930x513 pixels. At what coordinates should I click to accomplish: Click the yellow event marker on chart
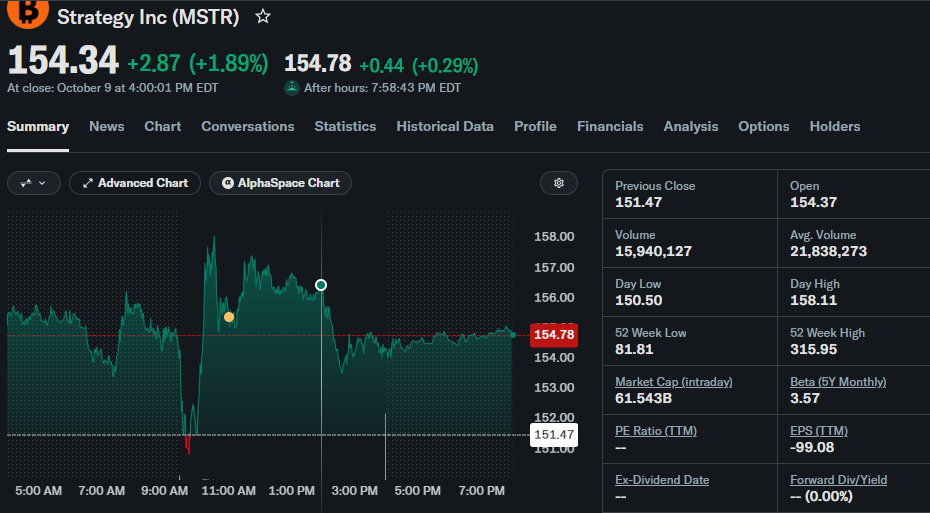tap(229, 317)
